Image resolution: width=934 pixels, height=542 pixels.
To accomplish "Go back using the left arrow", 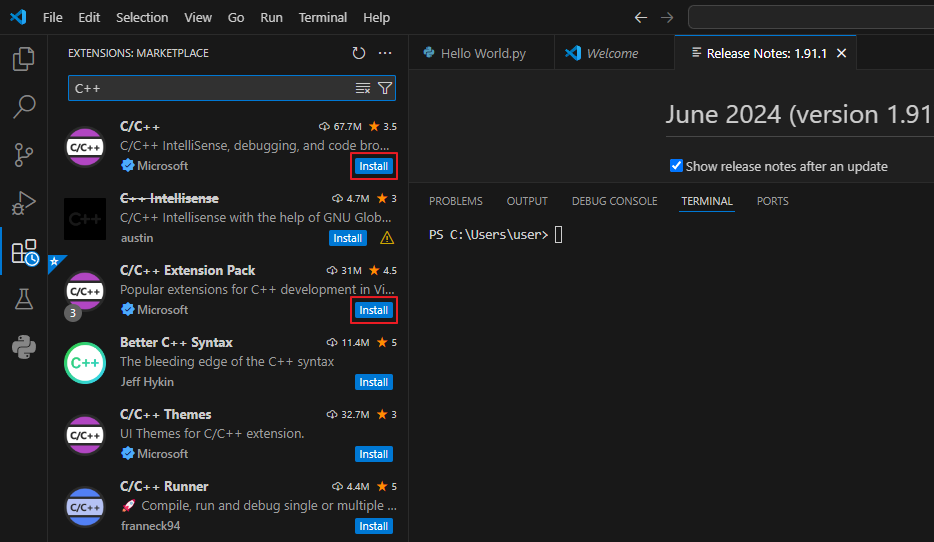I will (x=640, y=17).
